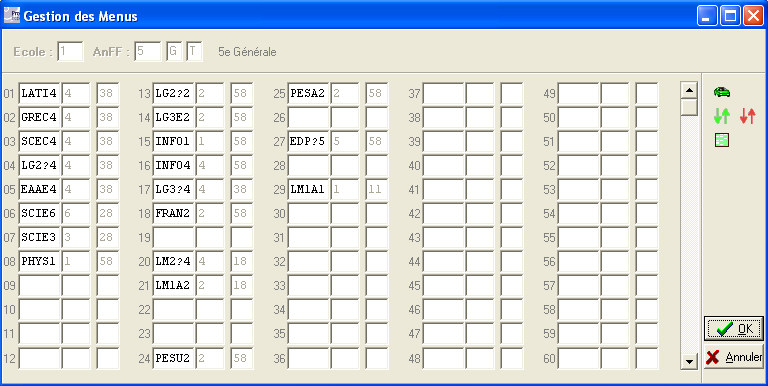Click the value 18 in row 20
768x386 pixels.
(242, 262)
